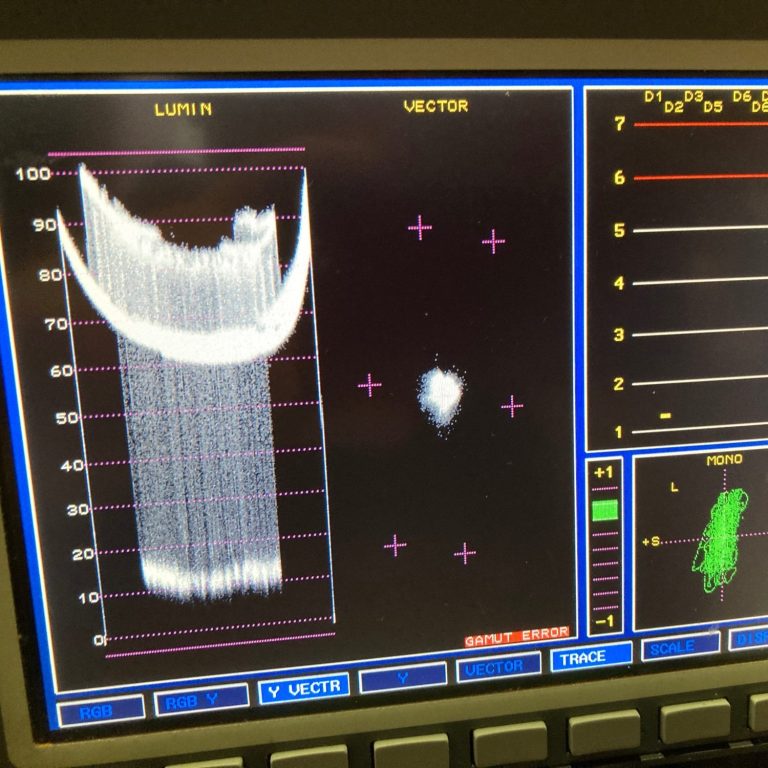Image resolution: width=768 pixels, height=768 pixels.
Task: Choose the RGB Y softkey
Action: pyautogui.click(x=201, y=701)
